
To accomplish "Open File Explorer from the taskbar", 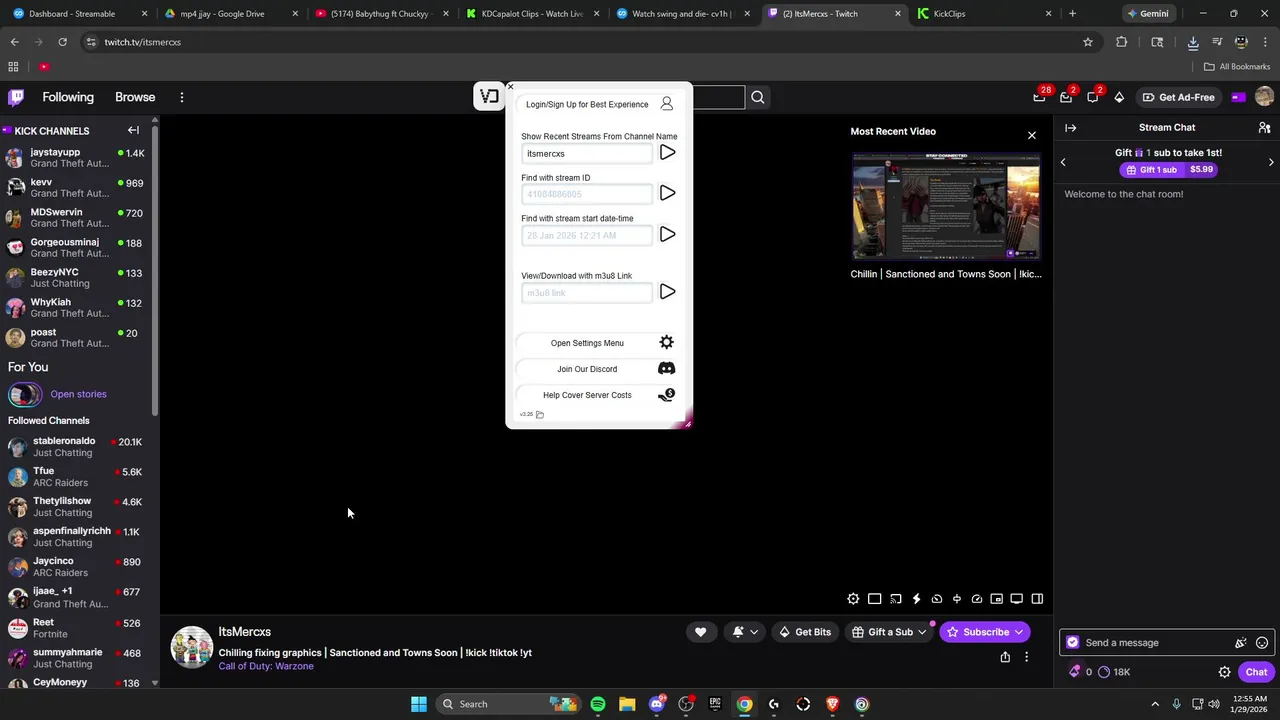I will (627, 704).
